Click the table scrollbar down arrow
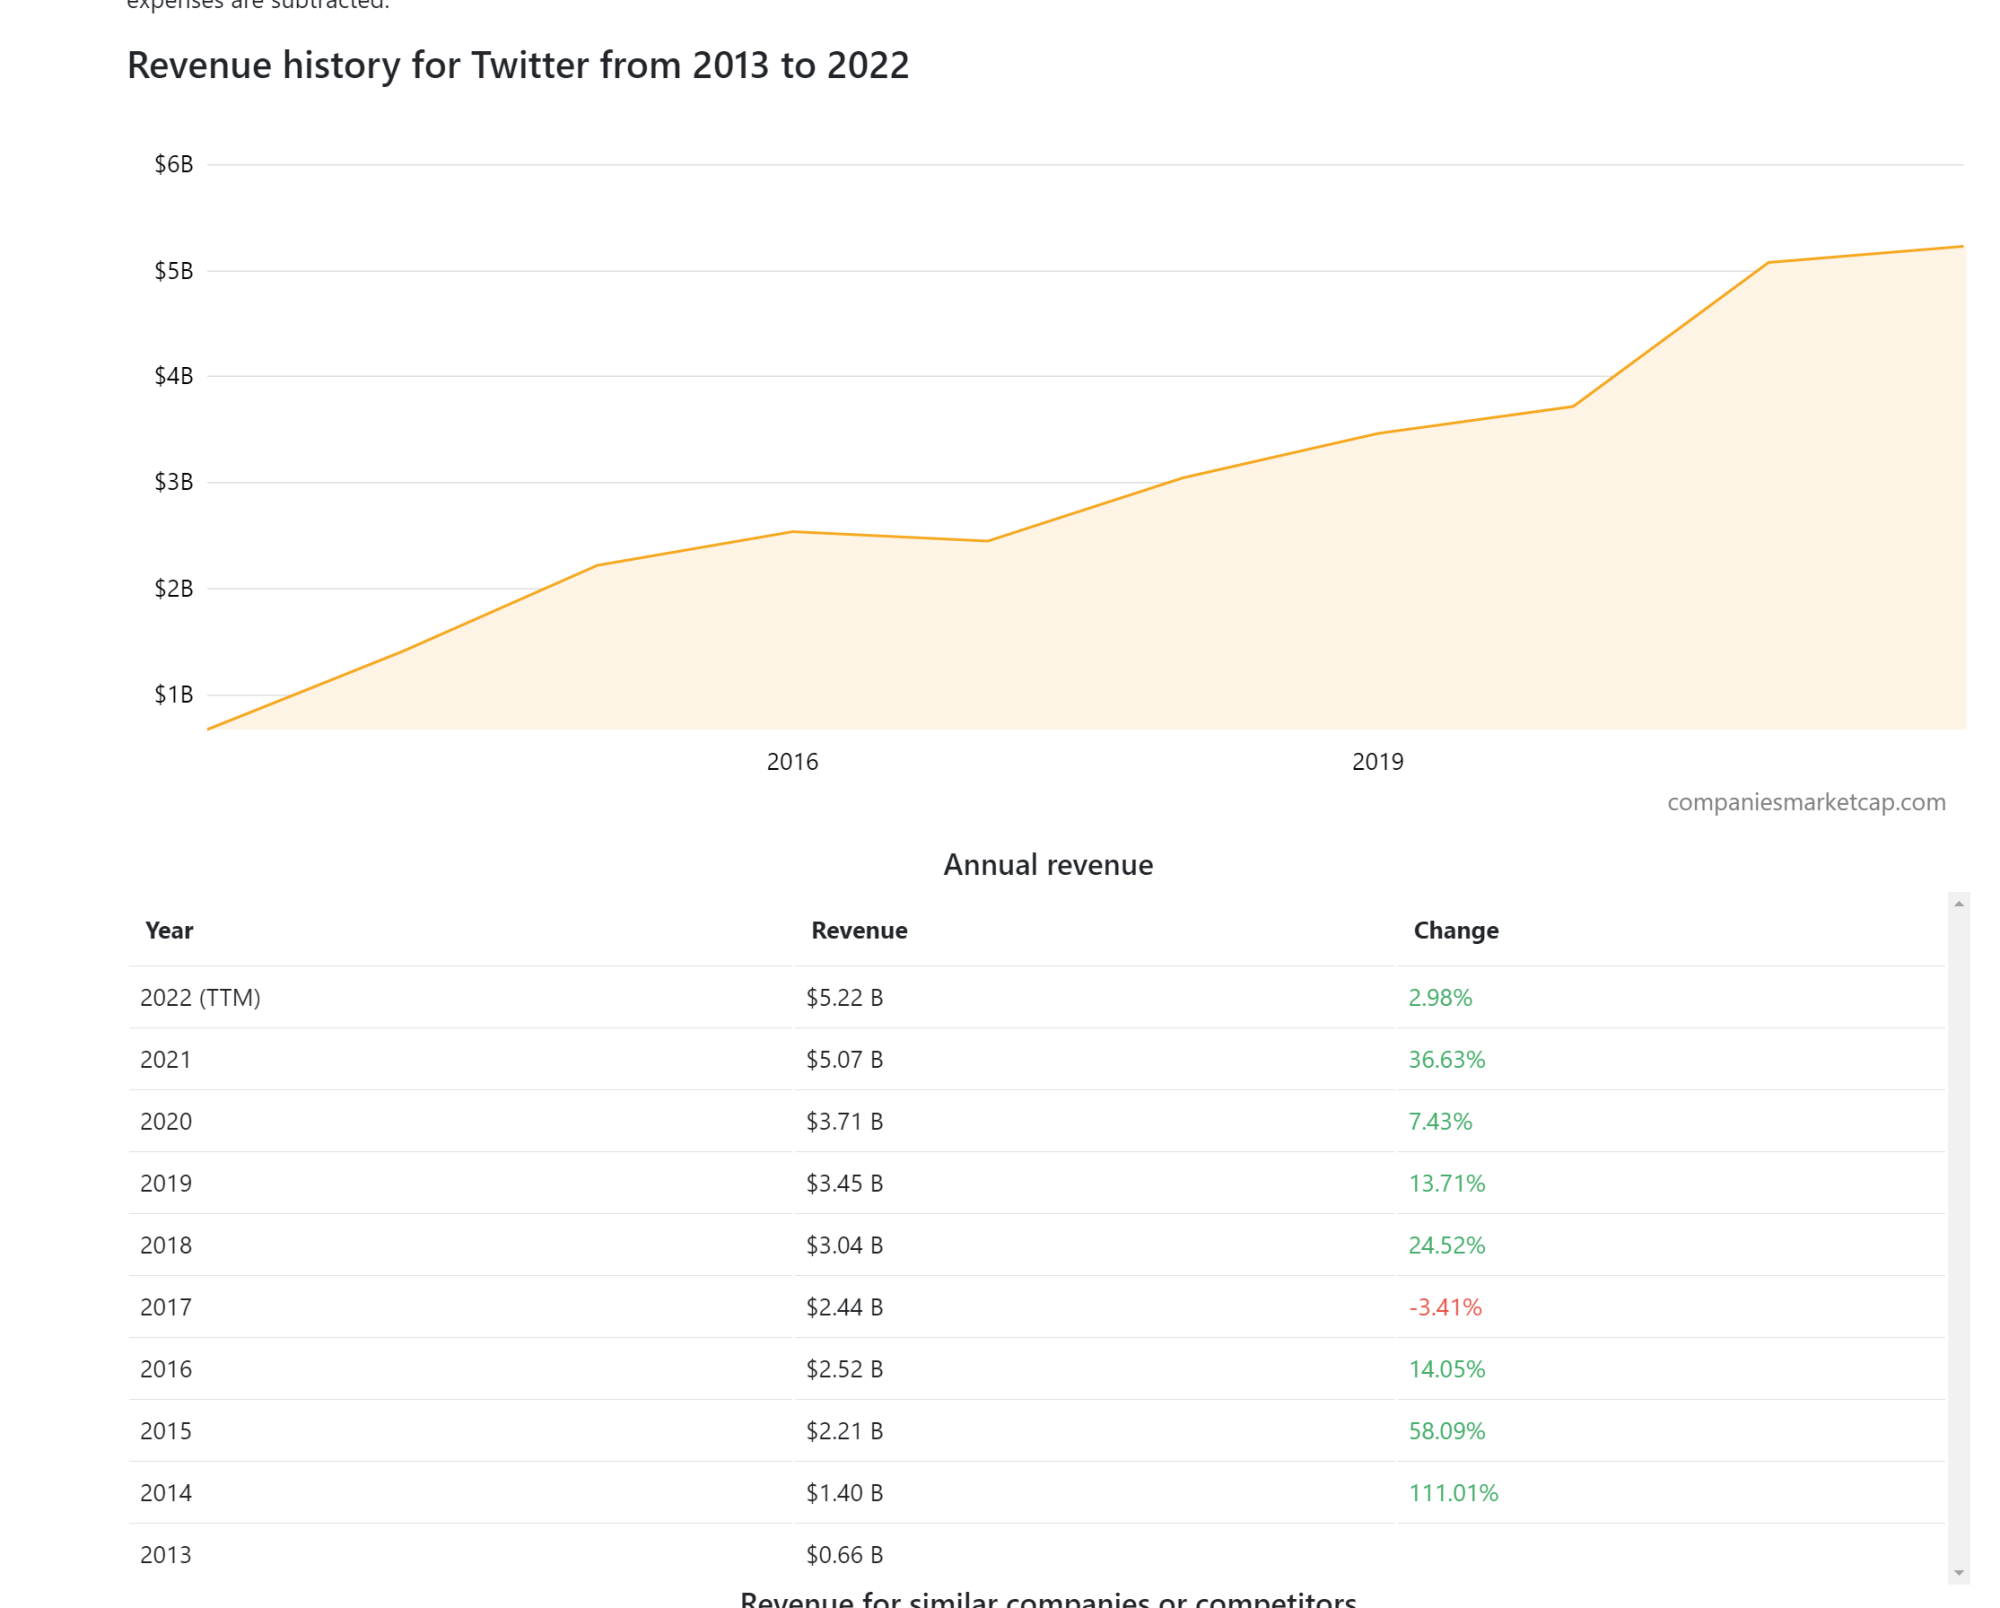Viewport: 2000px width, 1608px height. pyautogui.click(x=1958, y=1572)
